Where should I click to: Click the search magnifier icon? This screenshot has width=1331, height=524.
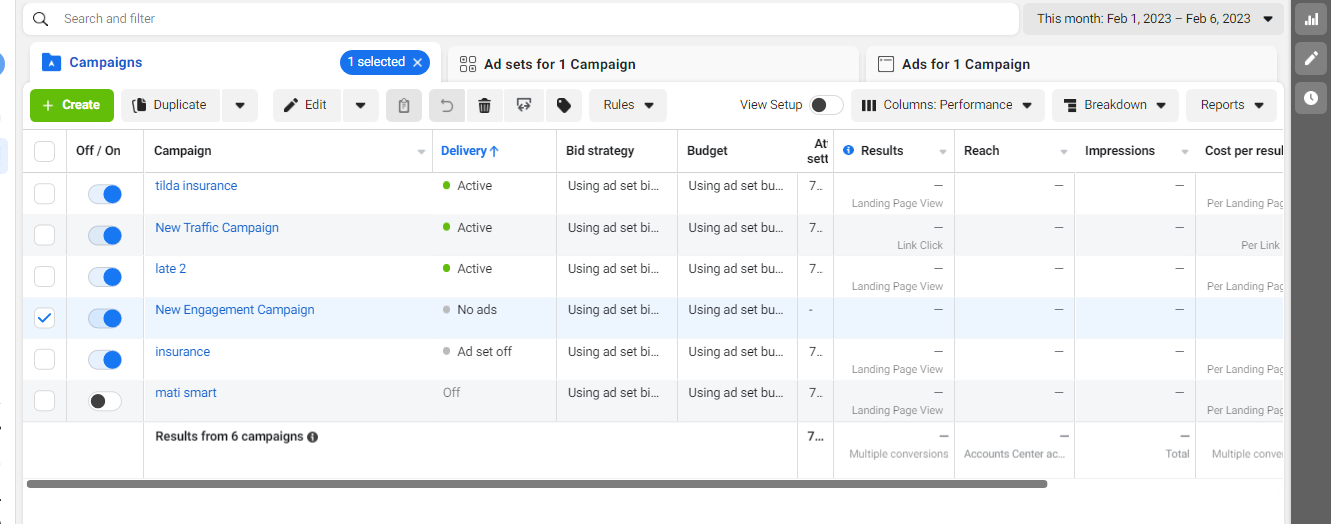pos(40,19)
